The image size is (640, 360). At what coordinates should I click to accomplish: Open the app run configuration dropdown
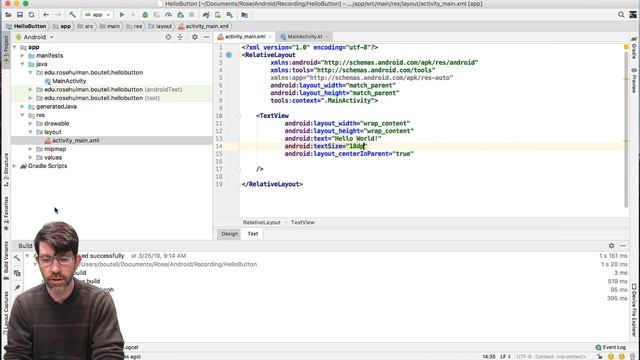point(98,15)
